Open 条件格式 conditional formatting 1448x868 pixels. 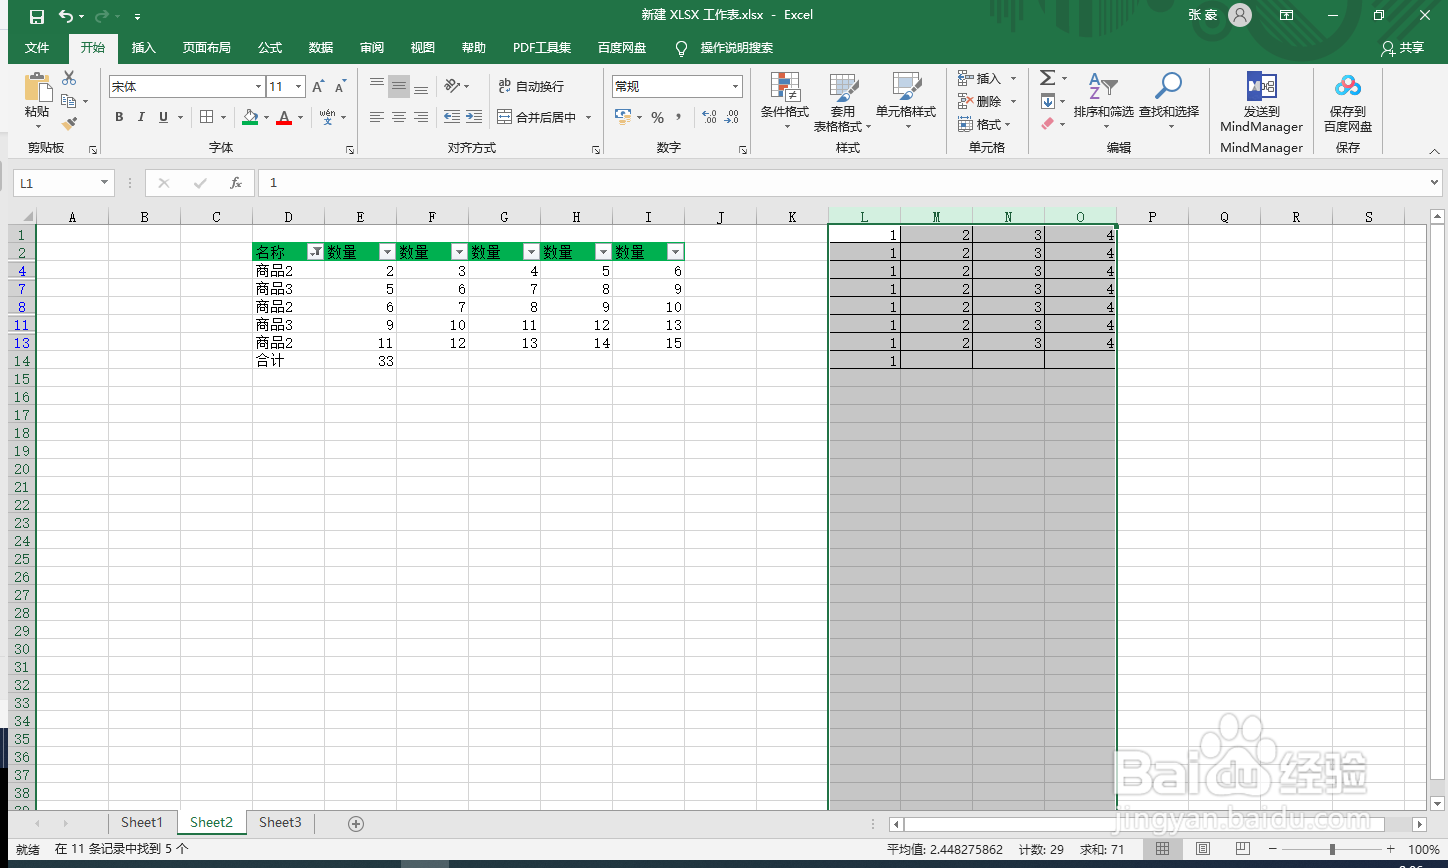click(785, 101)
